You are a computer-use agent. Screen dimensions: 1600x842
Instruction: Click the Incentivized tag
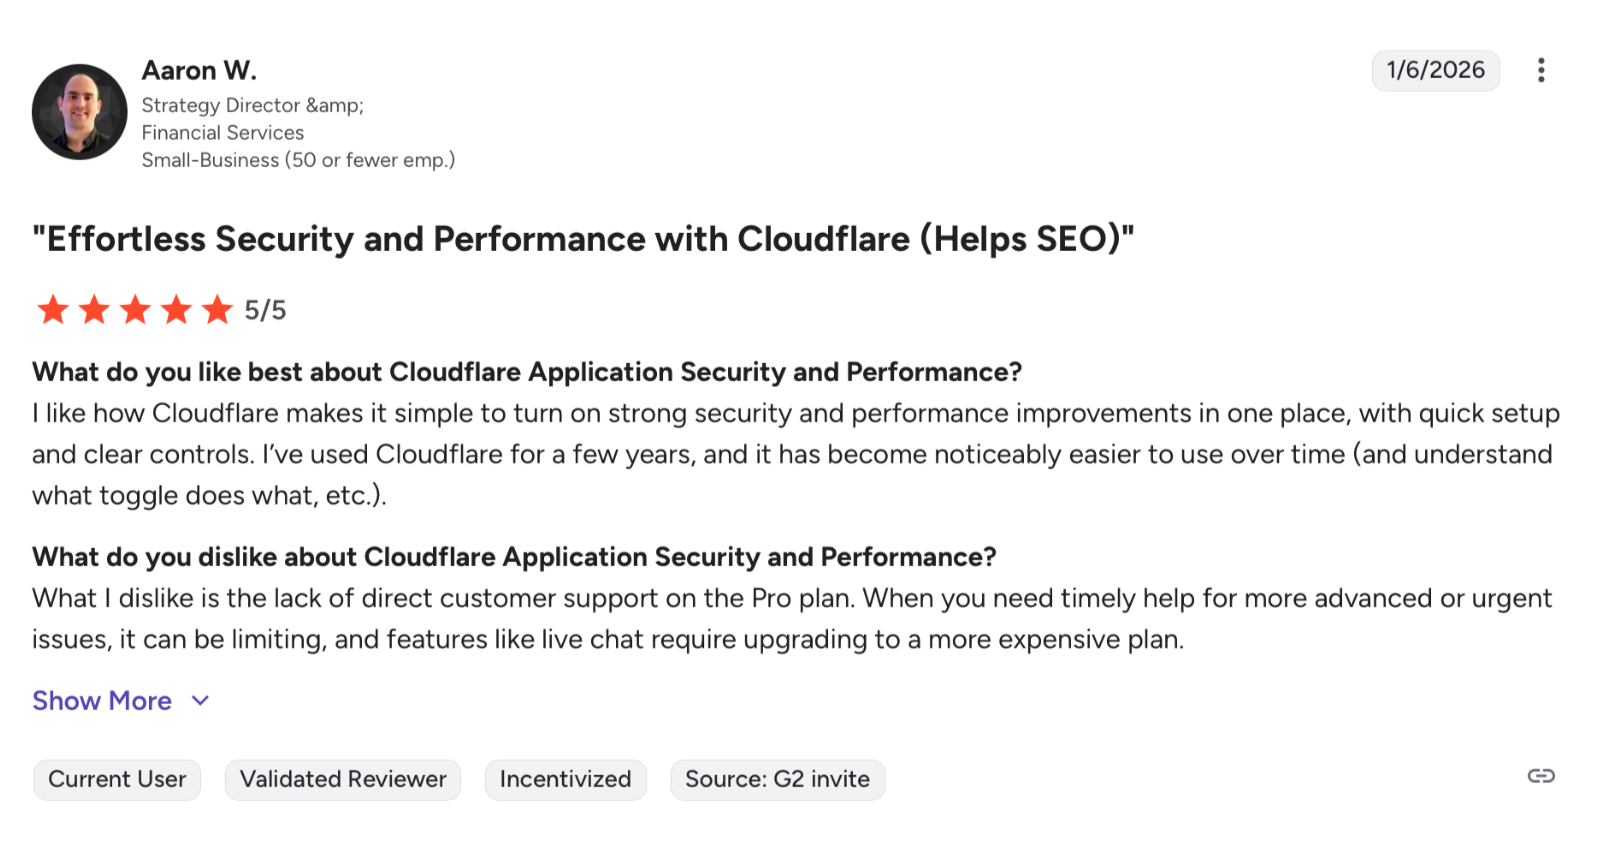pyautogui.click(x=565, y=779)
